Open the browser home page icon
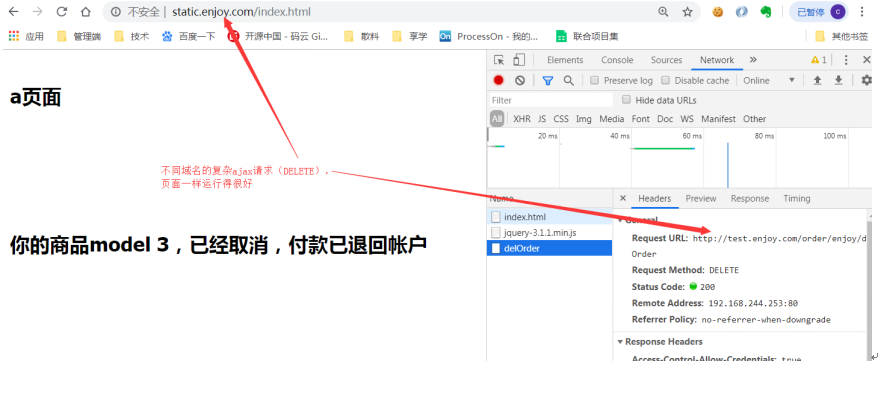Screen dimensions: 892x399 coord(85,12)
